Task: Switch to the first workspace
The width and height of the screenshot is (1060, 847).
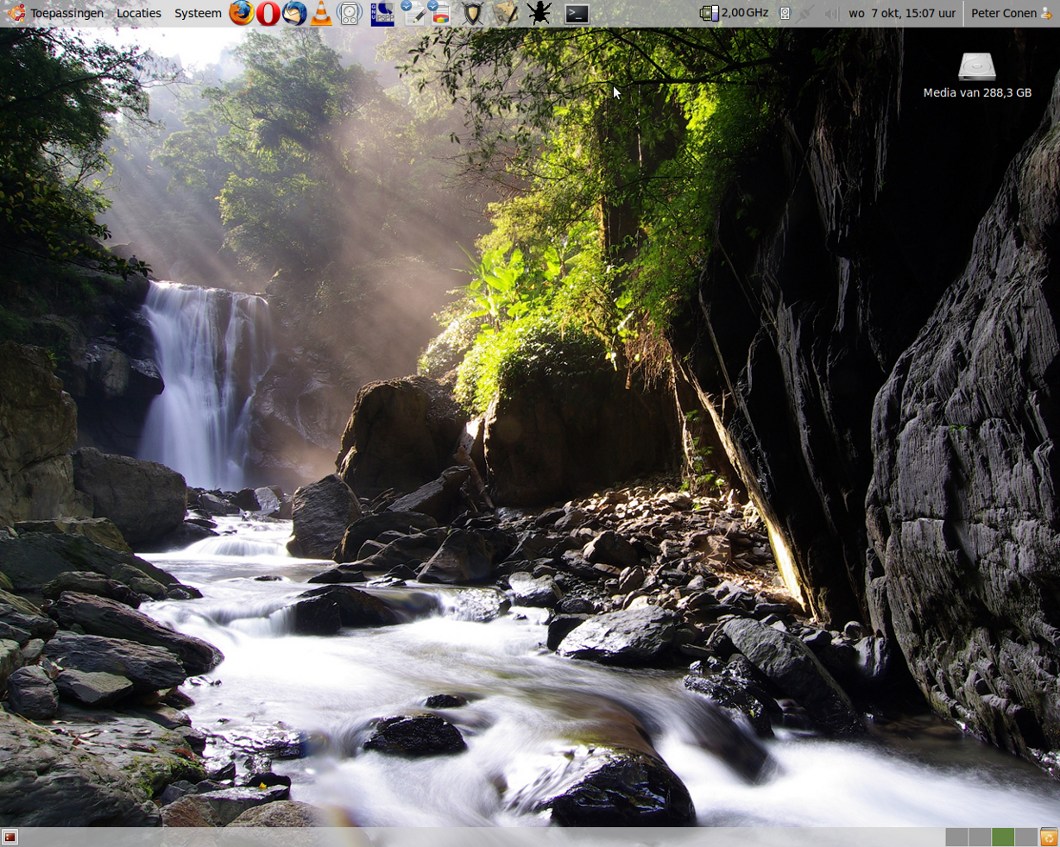Action: (x=957, y=838)
